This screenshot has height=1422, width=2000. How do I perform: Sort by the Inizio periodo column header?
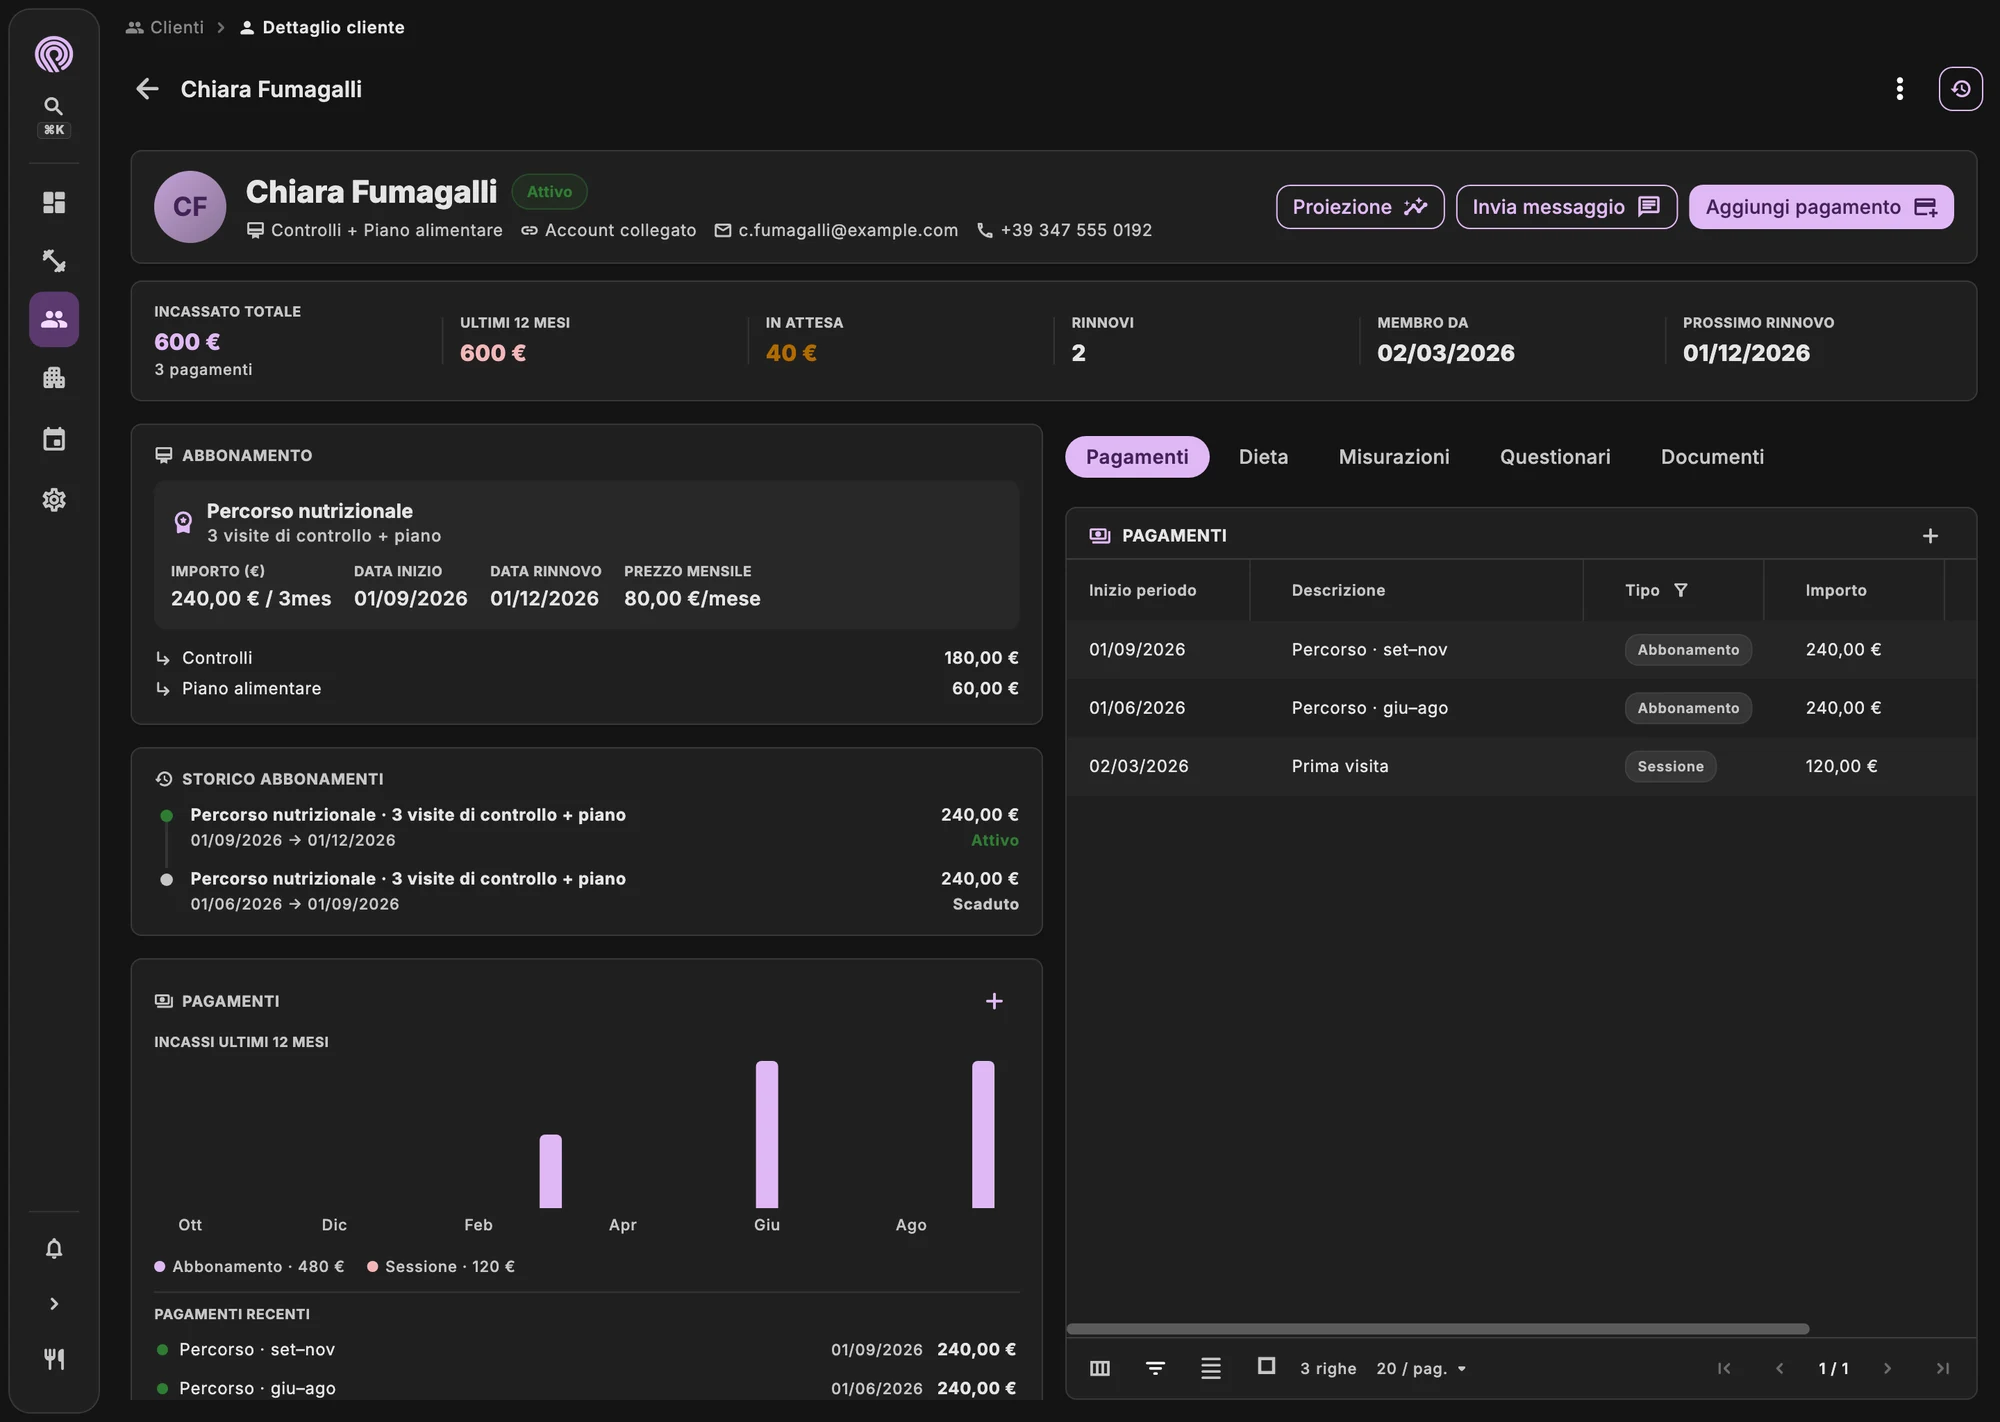click(x=1142, y=590)
